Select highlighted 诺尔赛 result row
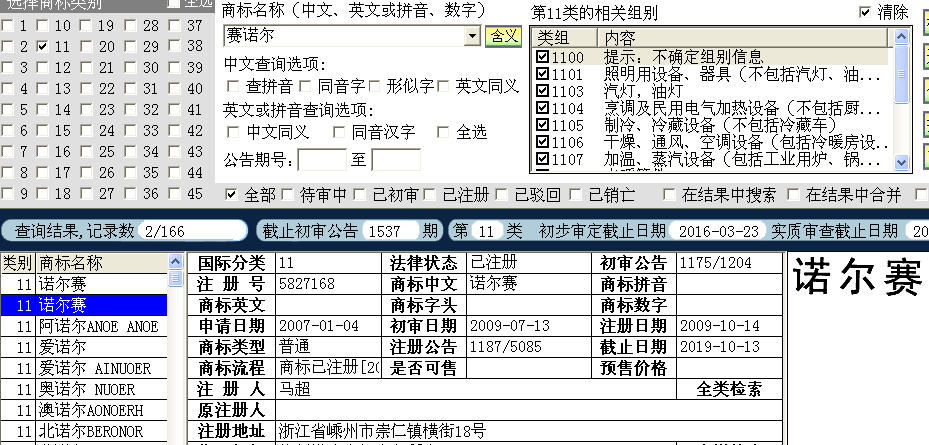929x445 pixels. click(x=84, y=305)
